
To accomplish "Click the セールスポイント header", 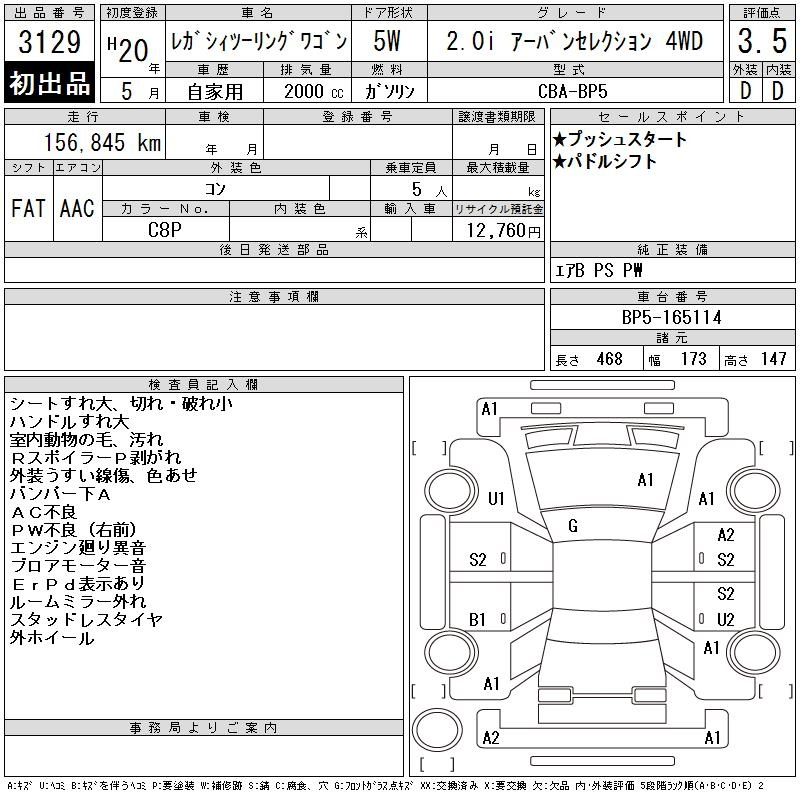I will pos(672,117).
